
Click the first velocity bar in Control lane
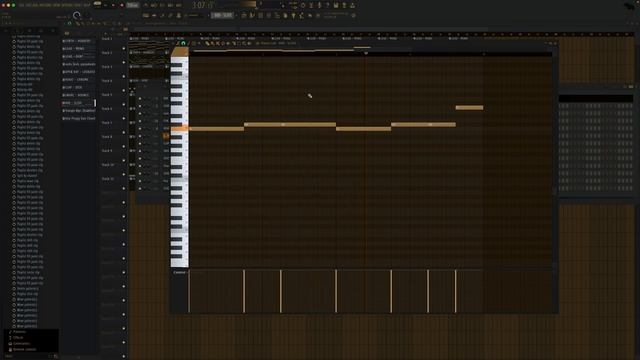(x=189, y=291)
